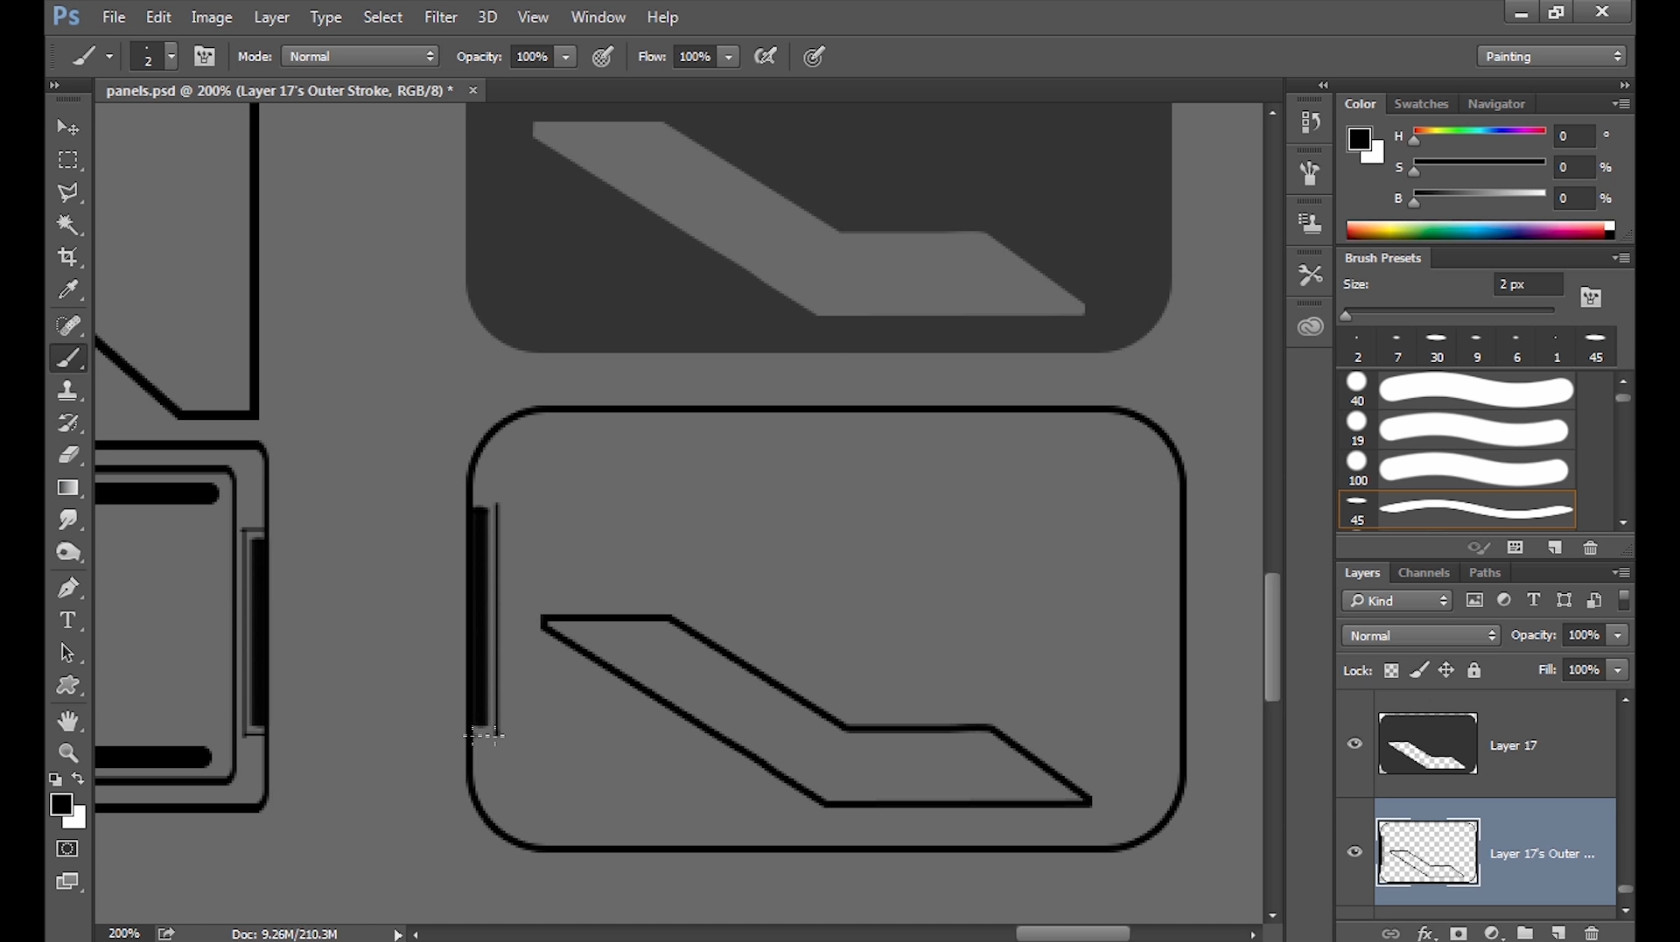The image size is (1680, 942).
Task: Select the Clone Stamp tool
Action: (68, 391)
